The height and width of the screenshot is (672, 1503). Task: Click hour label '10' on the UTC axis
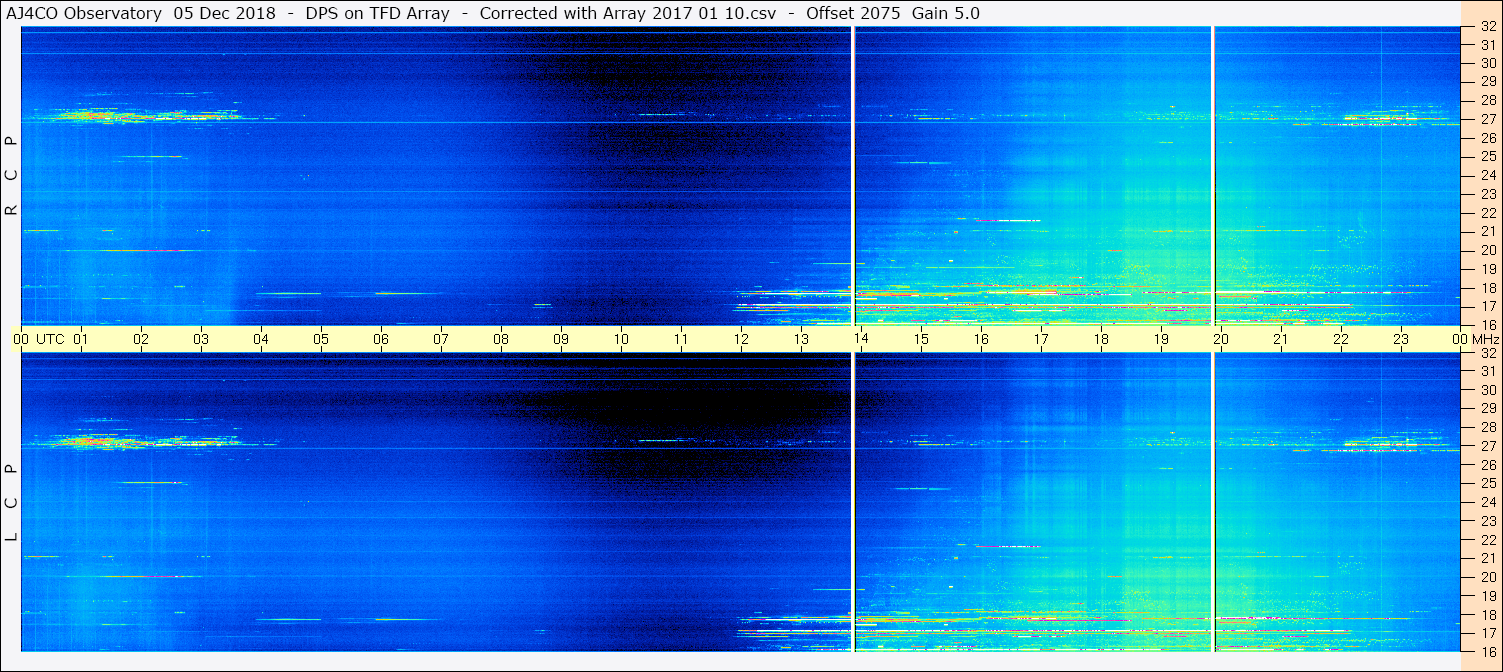coord(621,339)
